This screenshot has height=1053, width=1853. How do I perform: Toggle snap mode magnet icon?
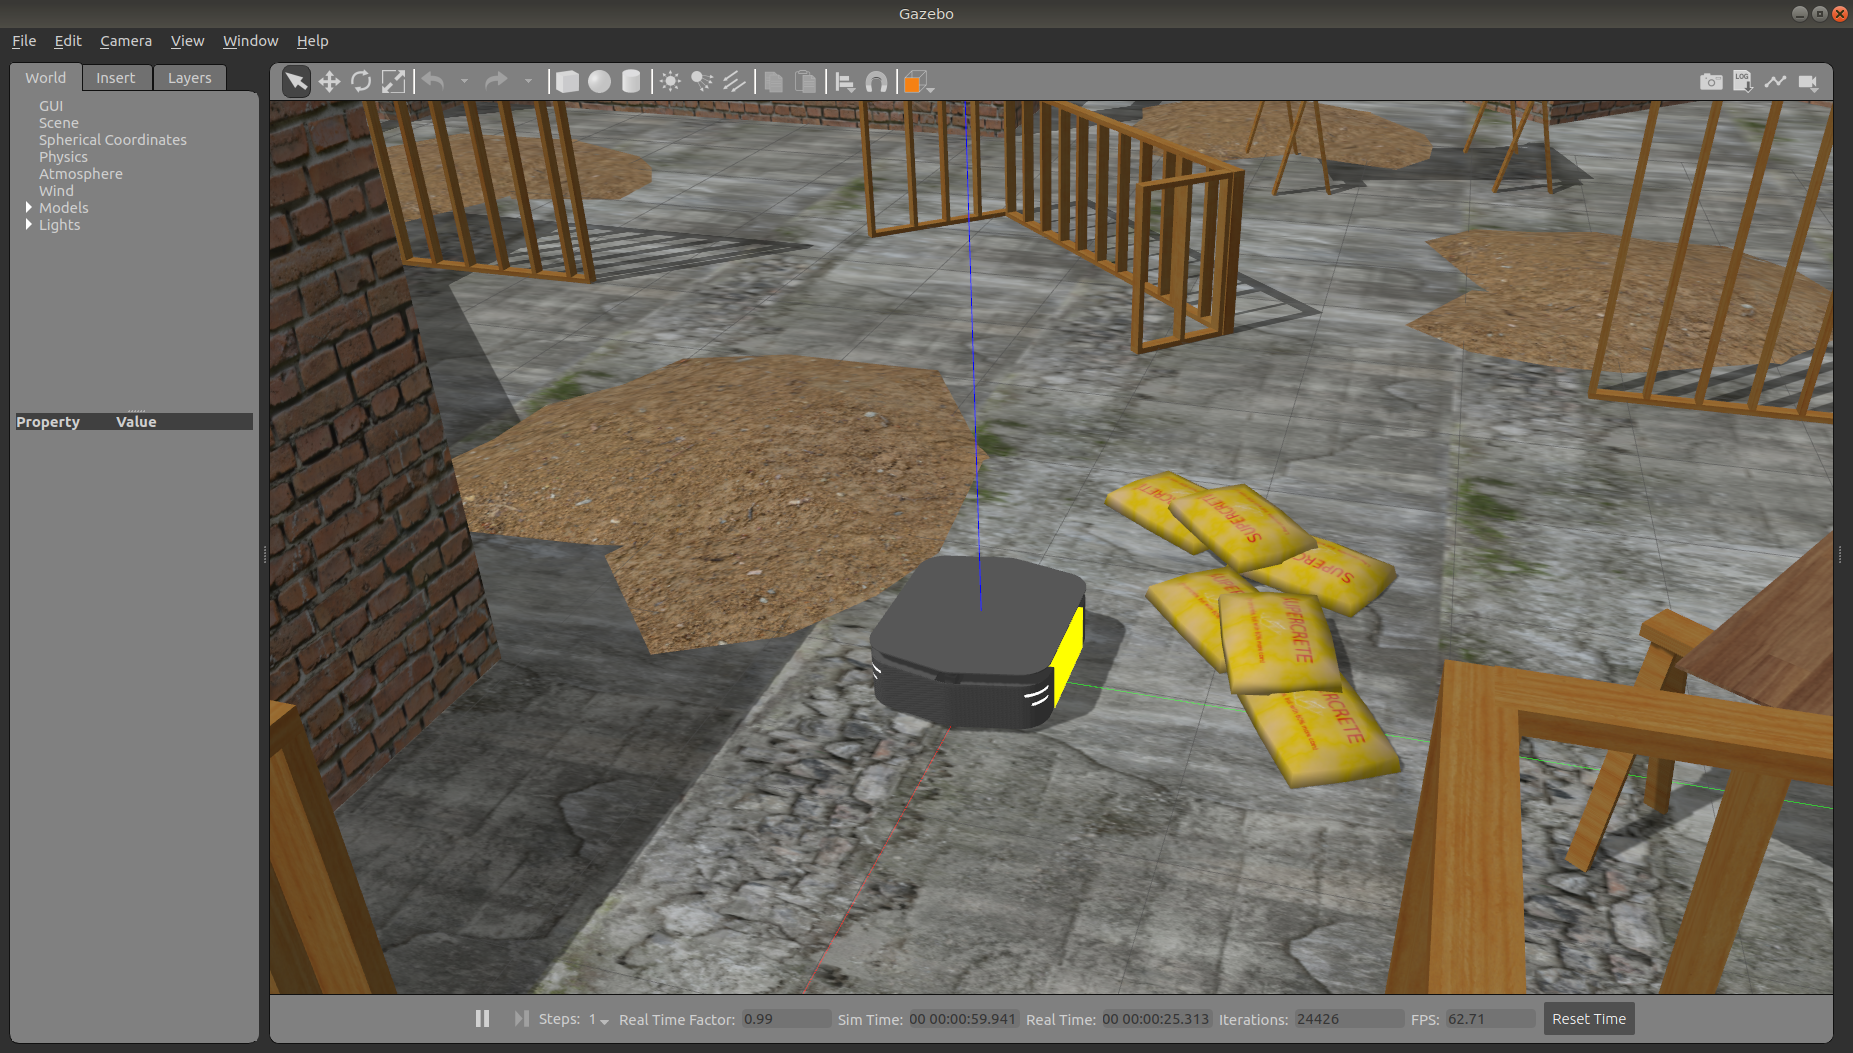click(876, 82)
